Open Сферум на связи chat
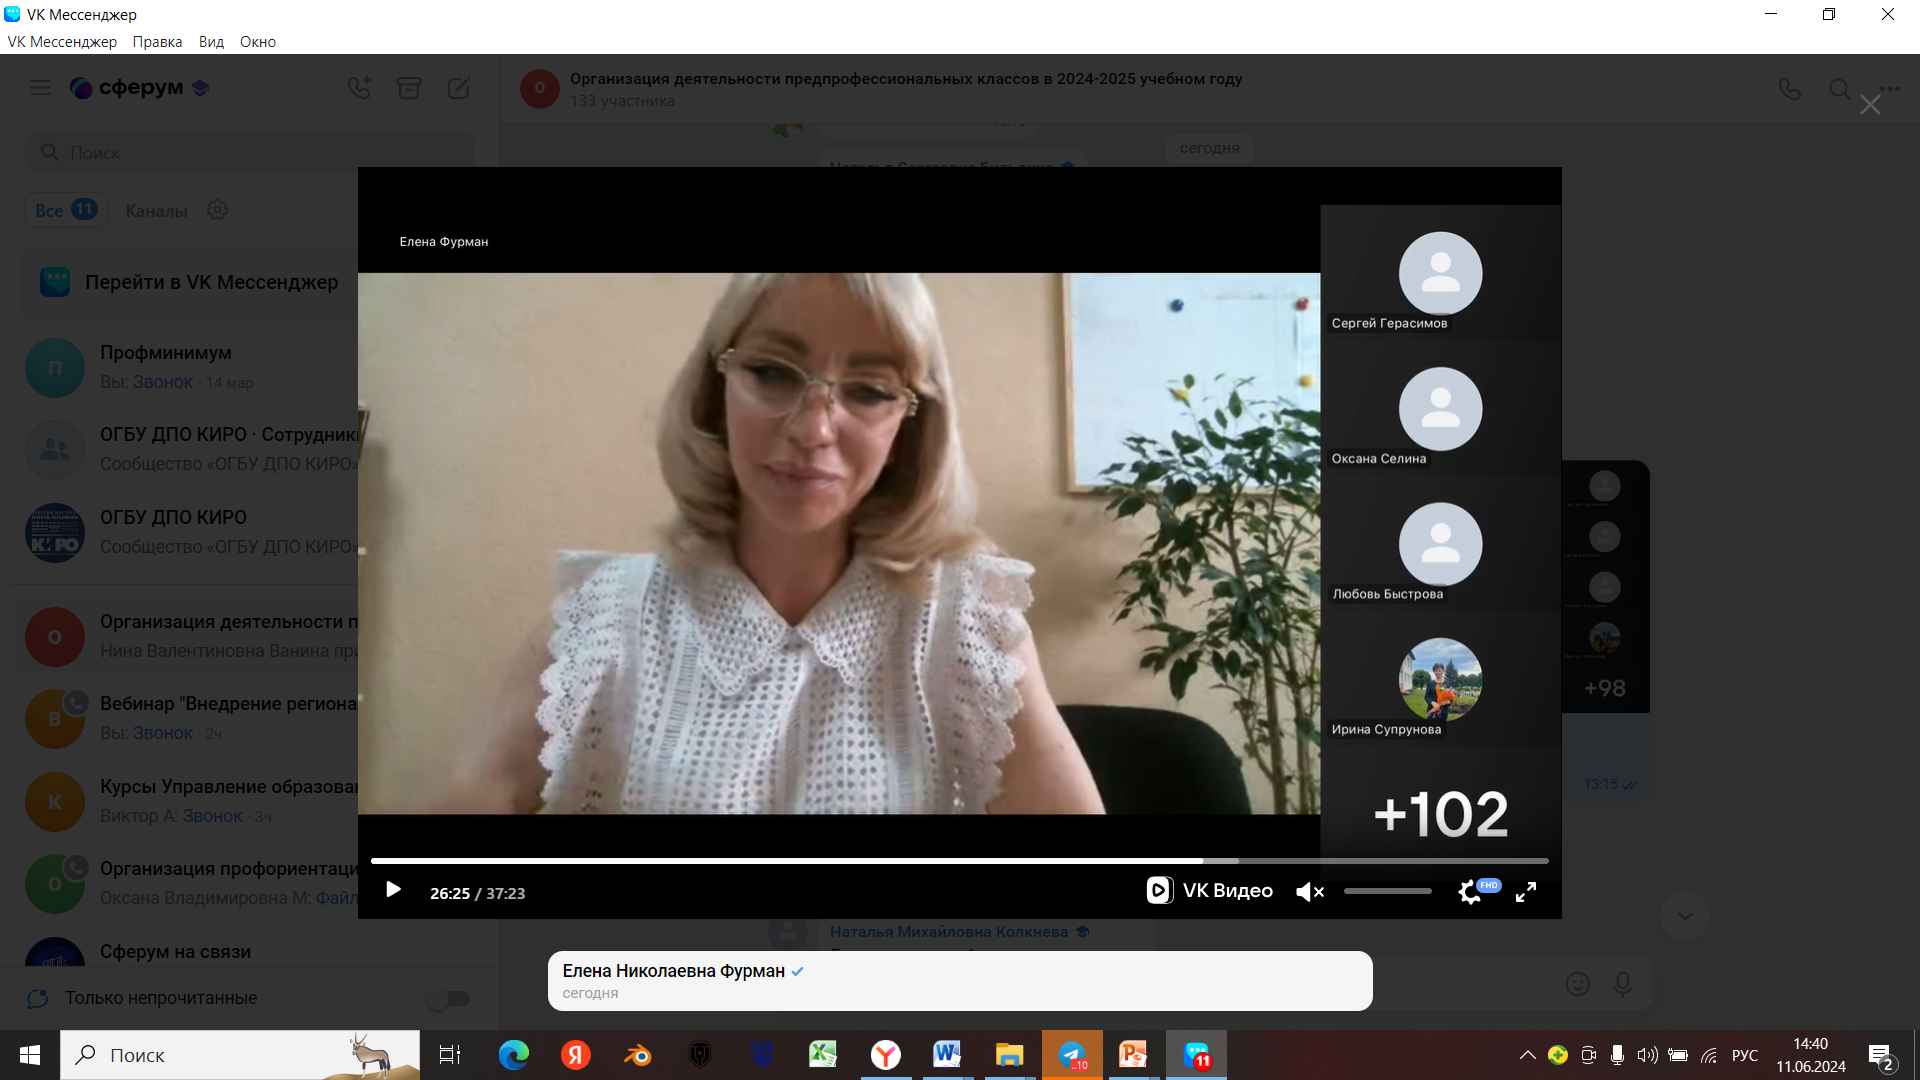1920x1080 pixels. [x=190, y=952]
